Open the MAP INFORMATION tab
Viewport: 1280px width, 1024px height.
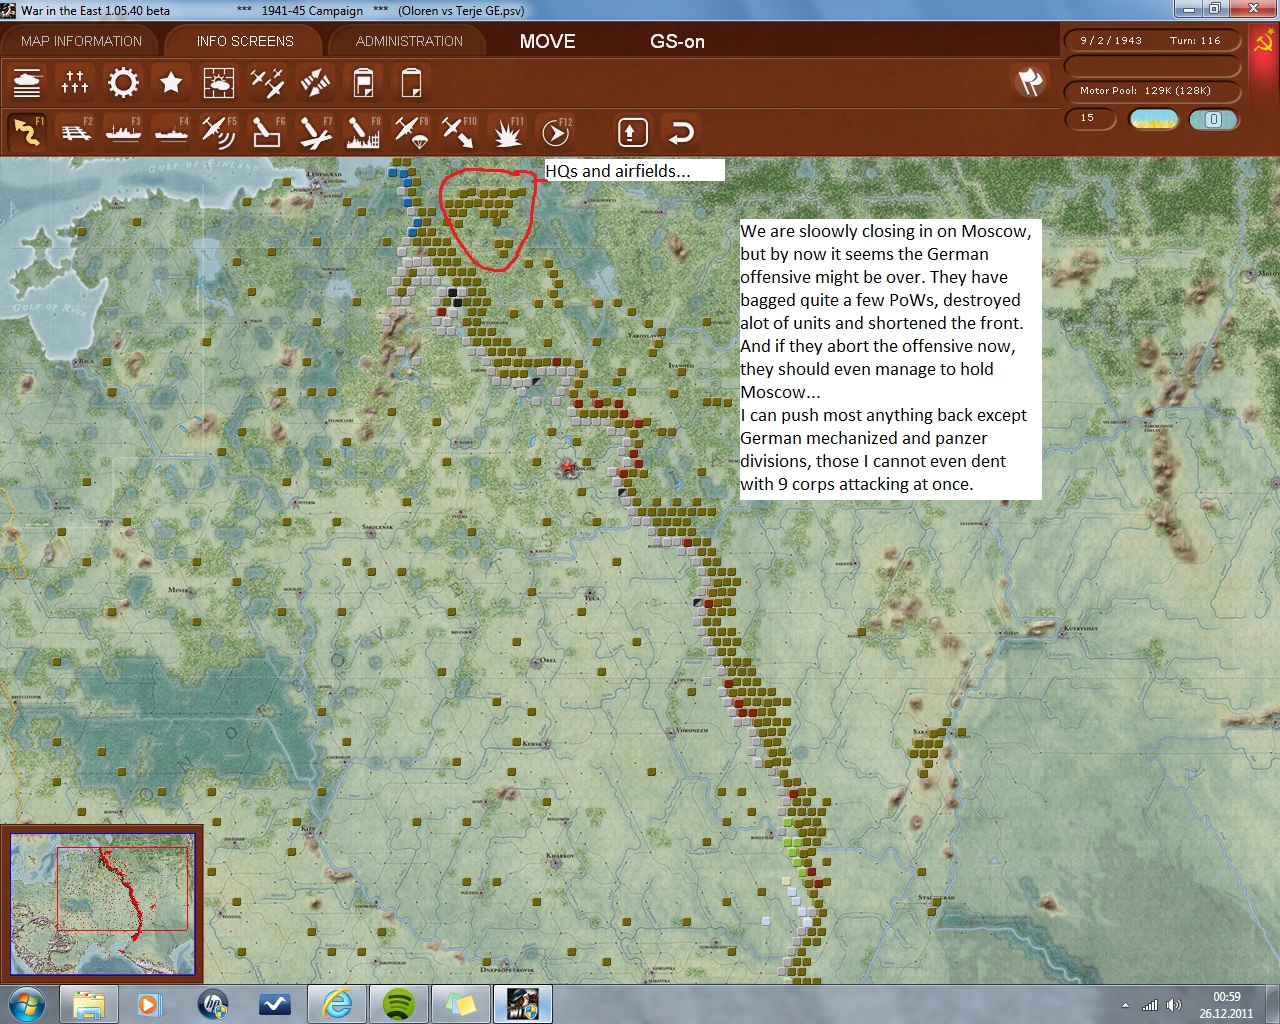81,41
